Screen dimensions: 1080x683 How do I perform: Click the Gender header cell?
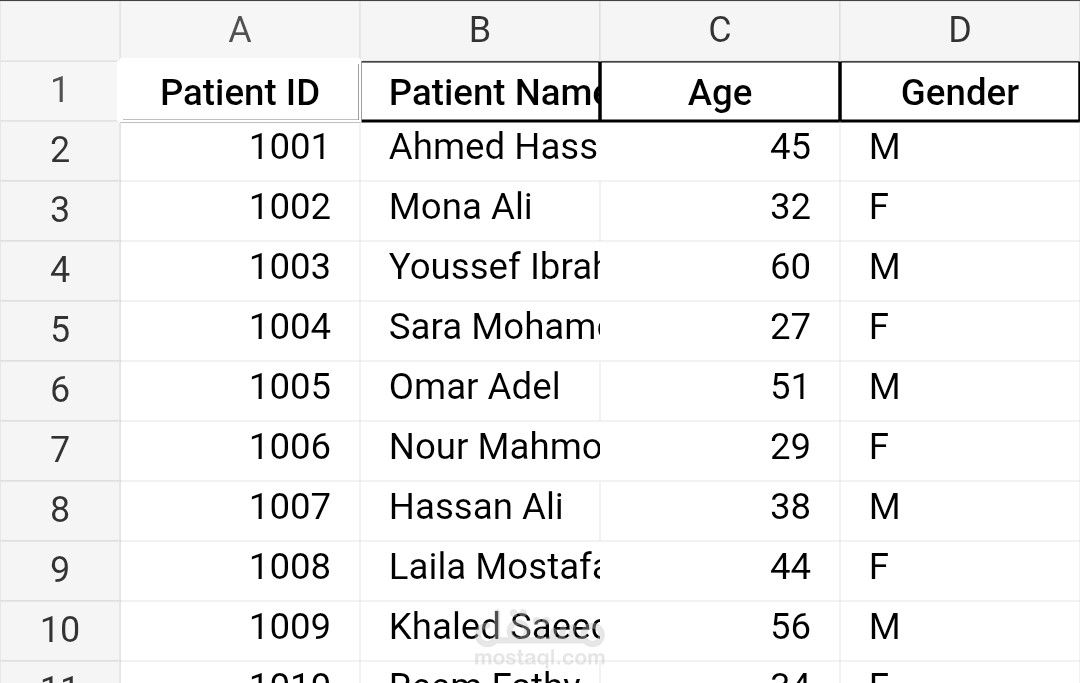point(959,91)
